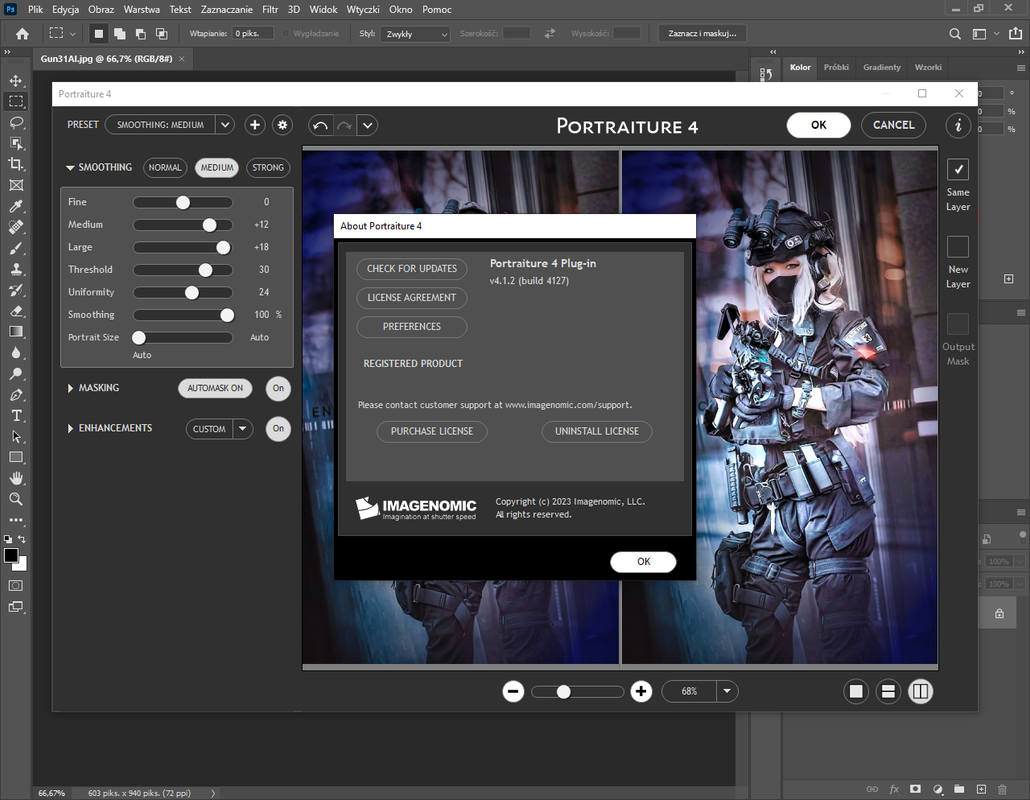Enable the New Layer checkbox
Image resolution: width=1030 pixels, height=800 pixels.
click(x=958, y=246)
